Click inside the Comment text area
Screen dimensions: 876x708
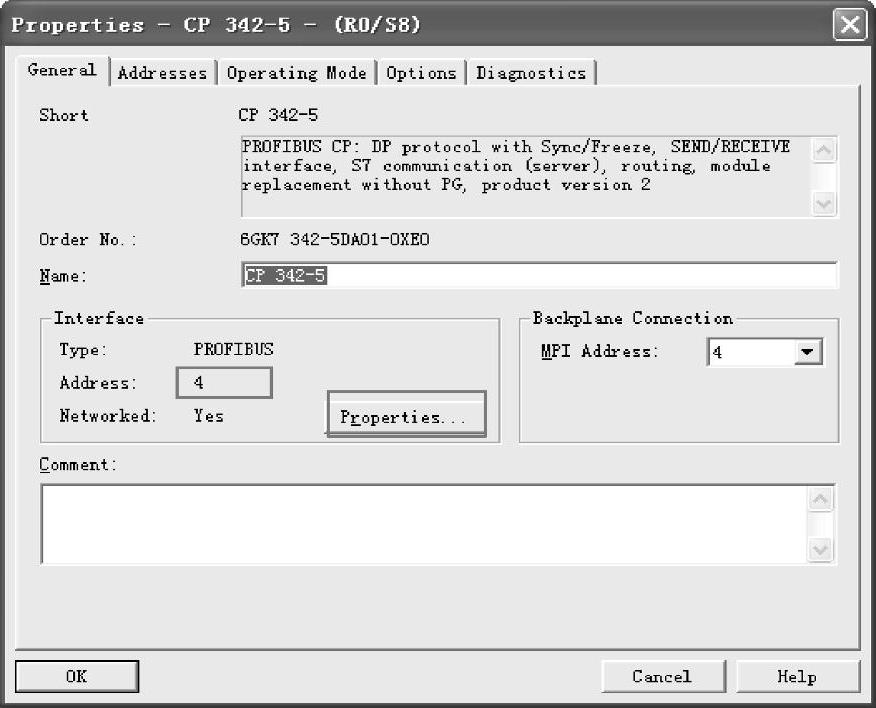[x=424, y=524]
